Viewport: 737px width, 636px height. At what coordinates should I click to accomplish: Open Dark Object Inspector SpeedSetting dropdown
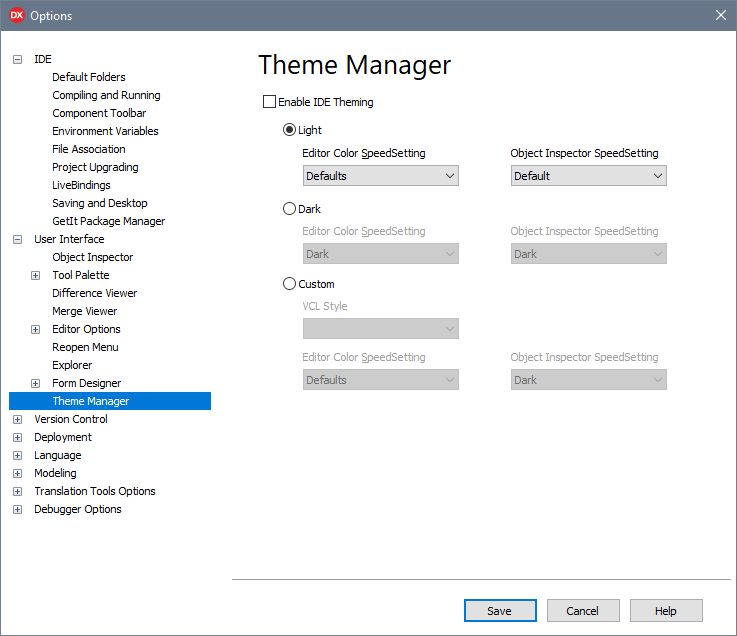pos(588,254)
